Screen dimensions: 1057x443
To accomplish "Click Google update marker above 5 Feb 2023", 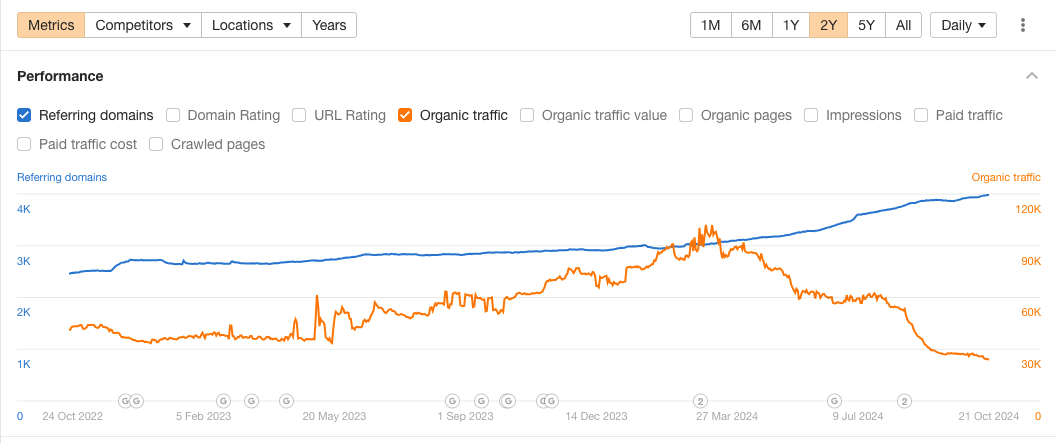I will (x=223, y=400).
